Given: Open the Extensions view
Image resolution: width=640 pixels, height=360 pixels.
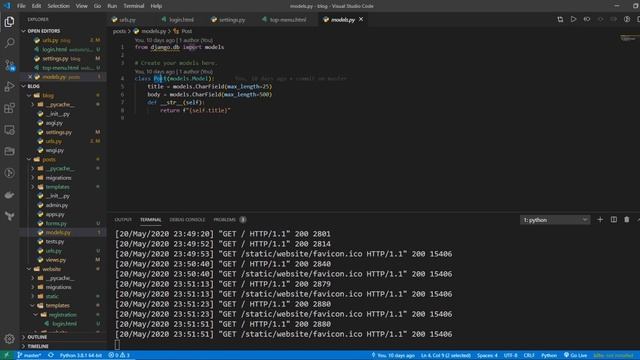Looking at the screenshot, I should [x=9, y=108].
